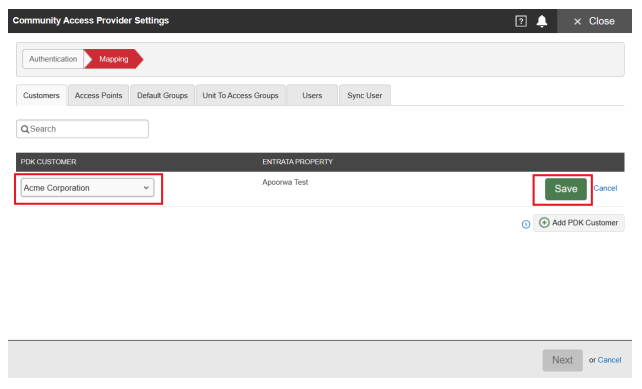Expand the Acme Corporation customer dropdown

88,188
